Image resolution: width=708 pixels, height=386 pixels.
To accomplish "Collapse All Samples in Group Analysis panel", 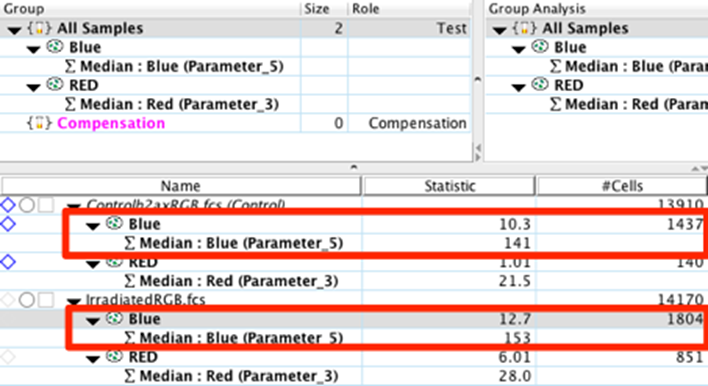I will click(x=499, y=30).
